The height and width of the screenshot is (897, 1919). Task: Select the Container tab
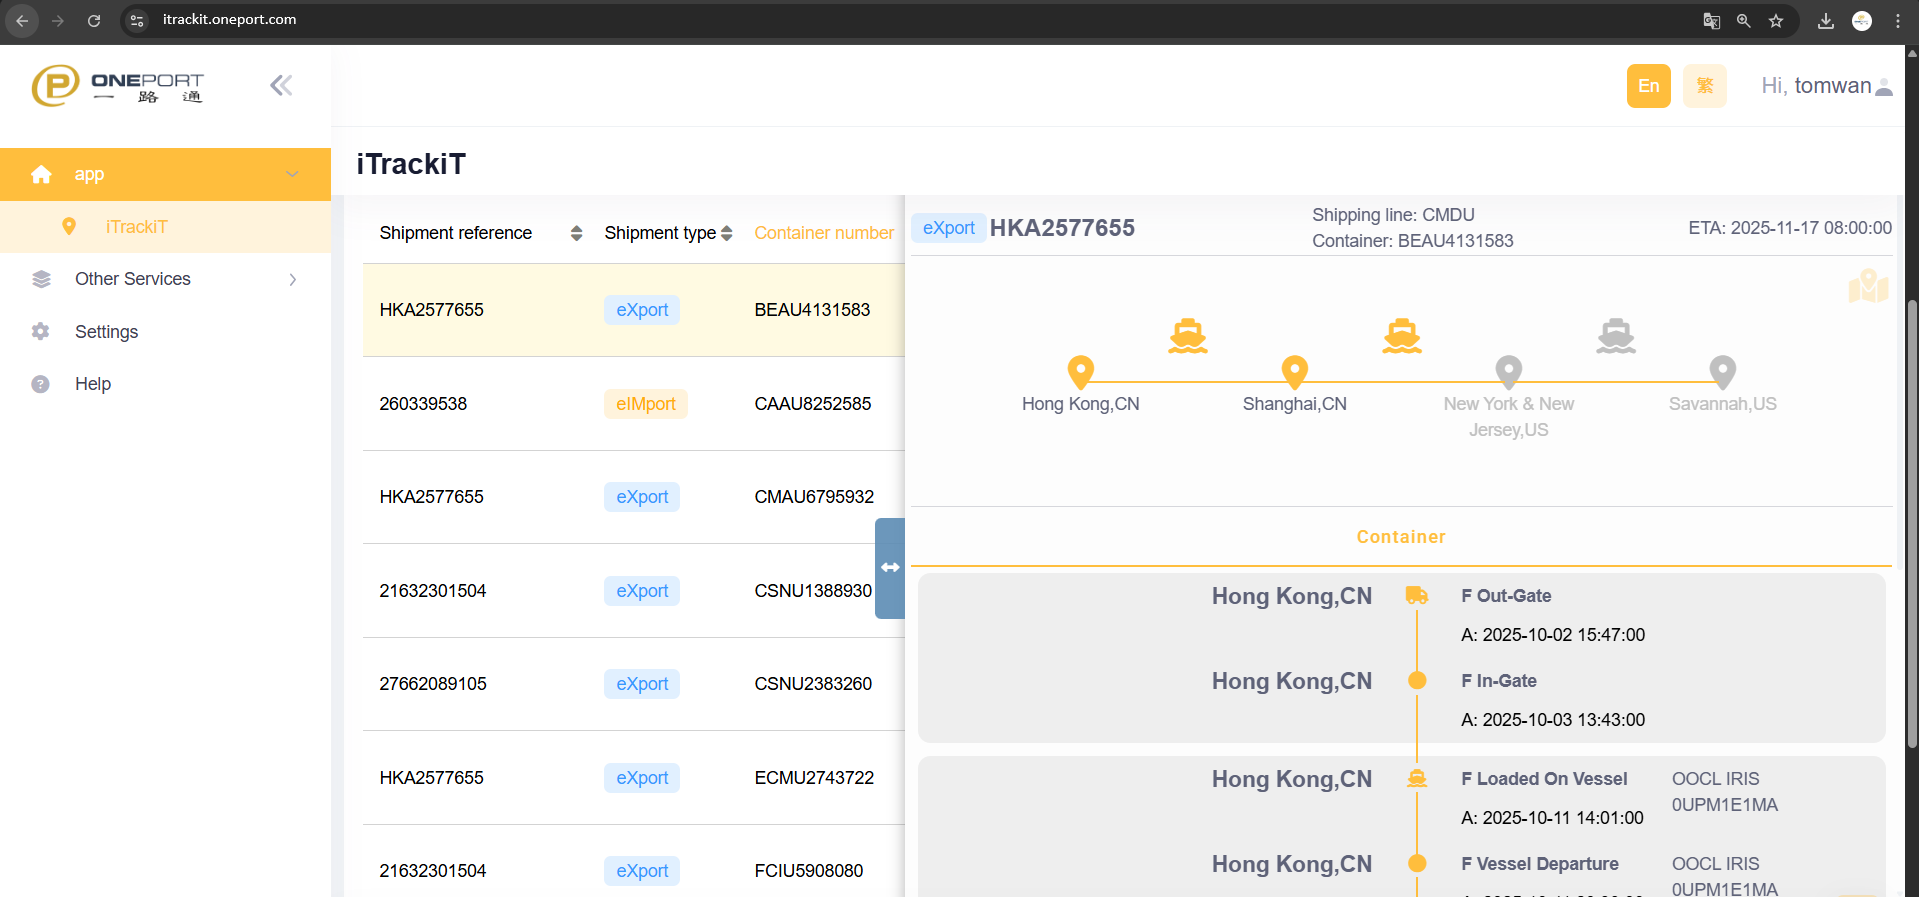(x=1400, y=537)
